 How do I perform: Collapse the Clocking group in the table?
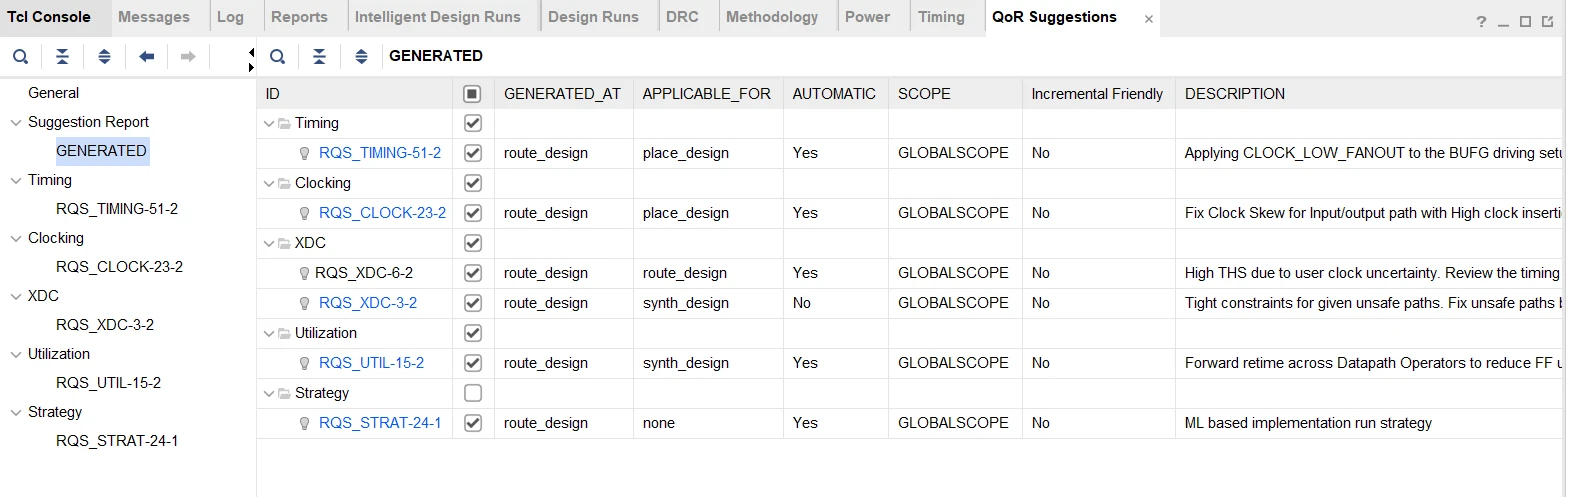tap(269, 183)
